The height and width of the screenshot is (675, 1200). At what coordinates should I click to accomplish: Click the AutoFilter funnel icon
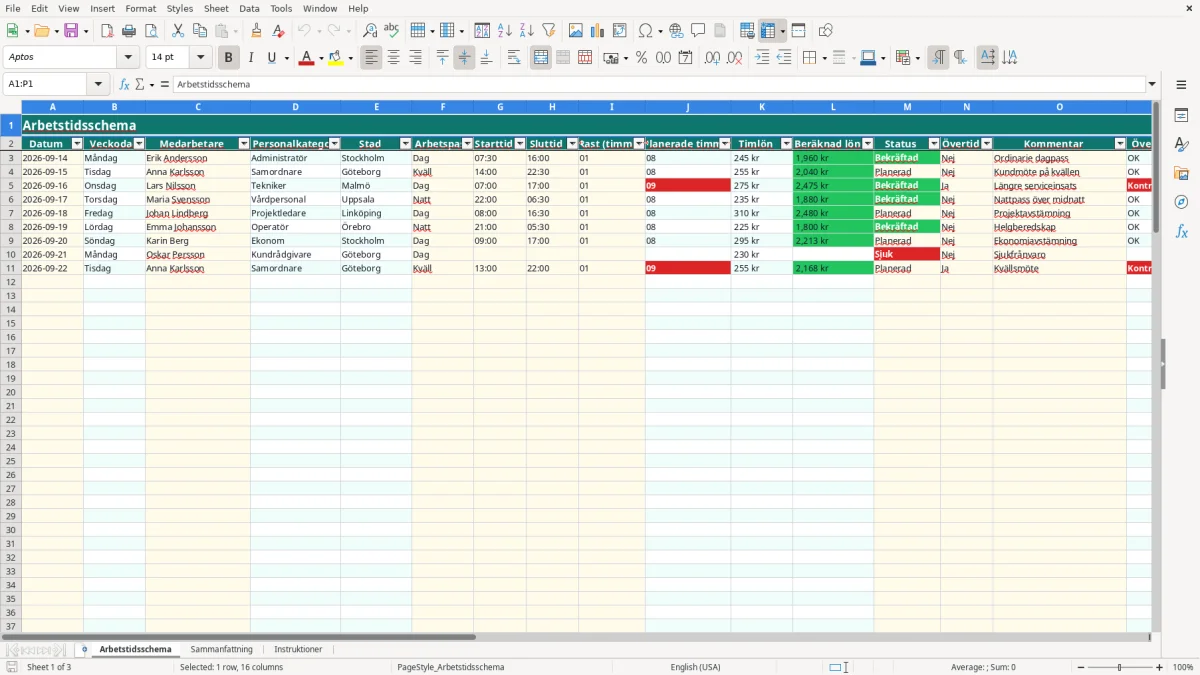[x=549, y=31]
